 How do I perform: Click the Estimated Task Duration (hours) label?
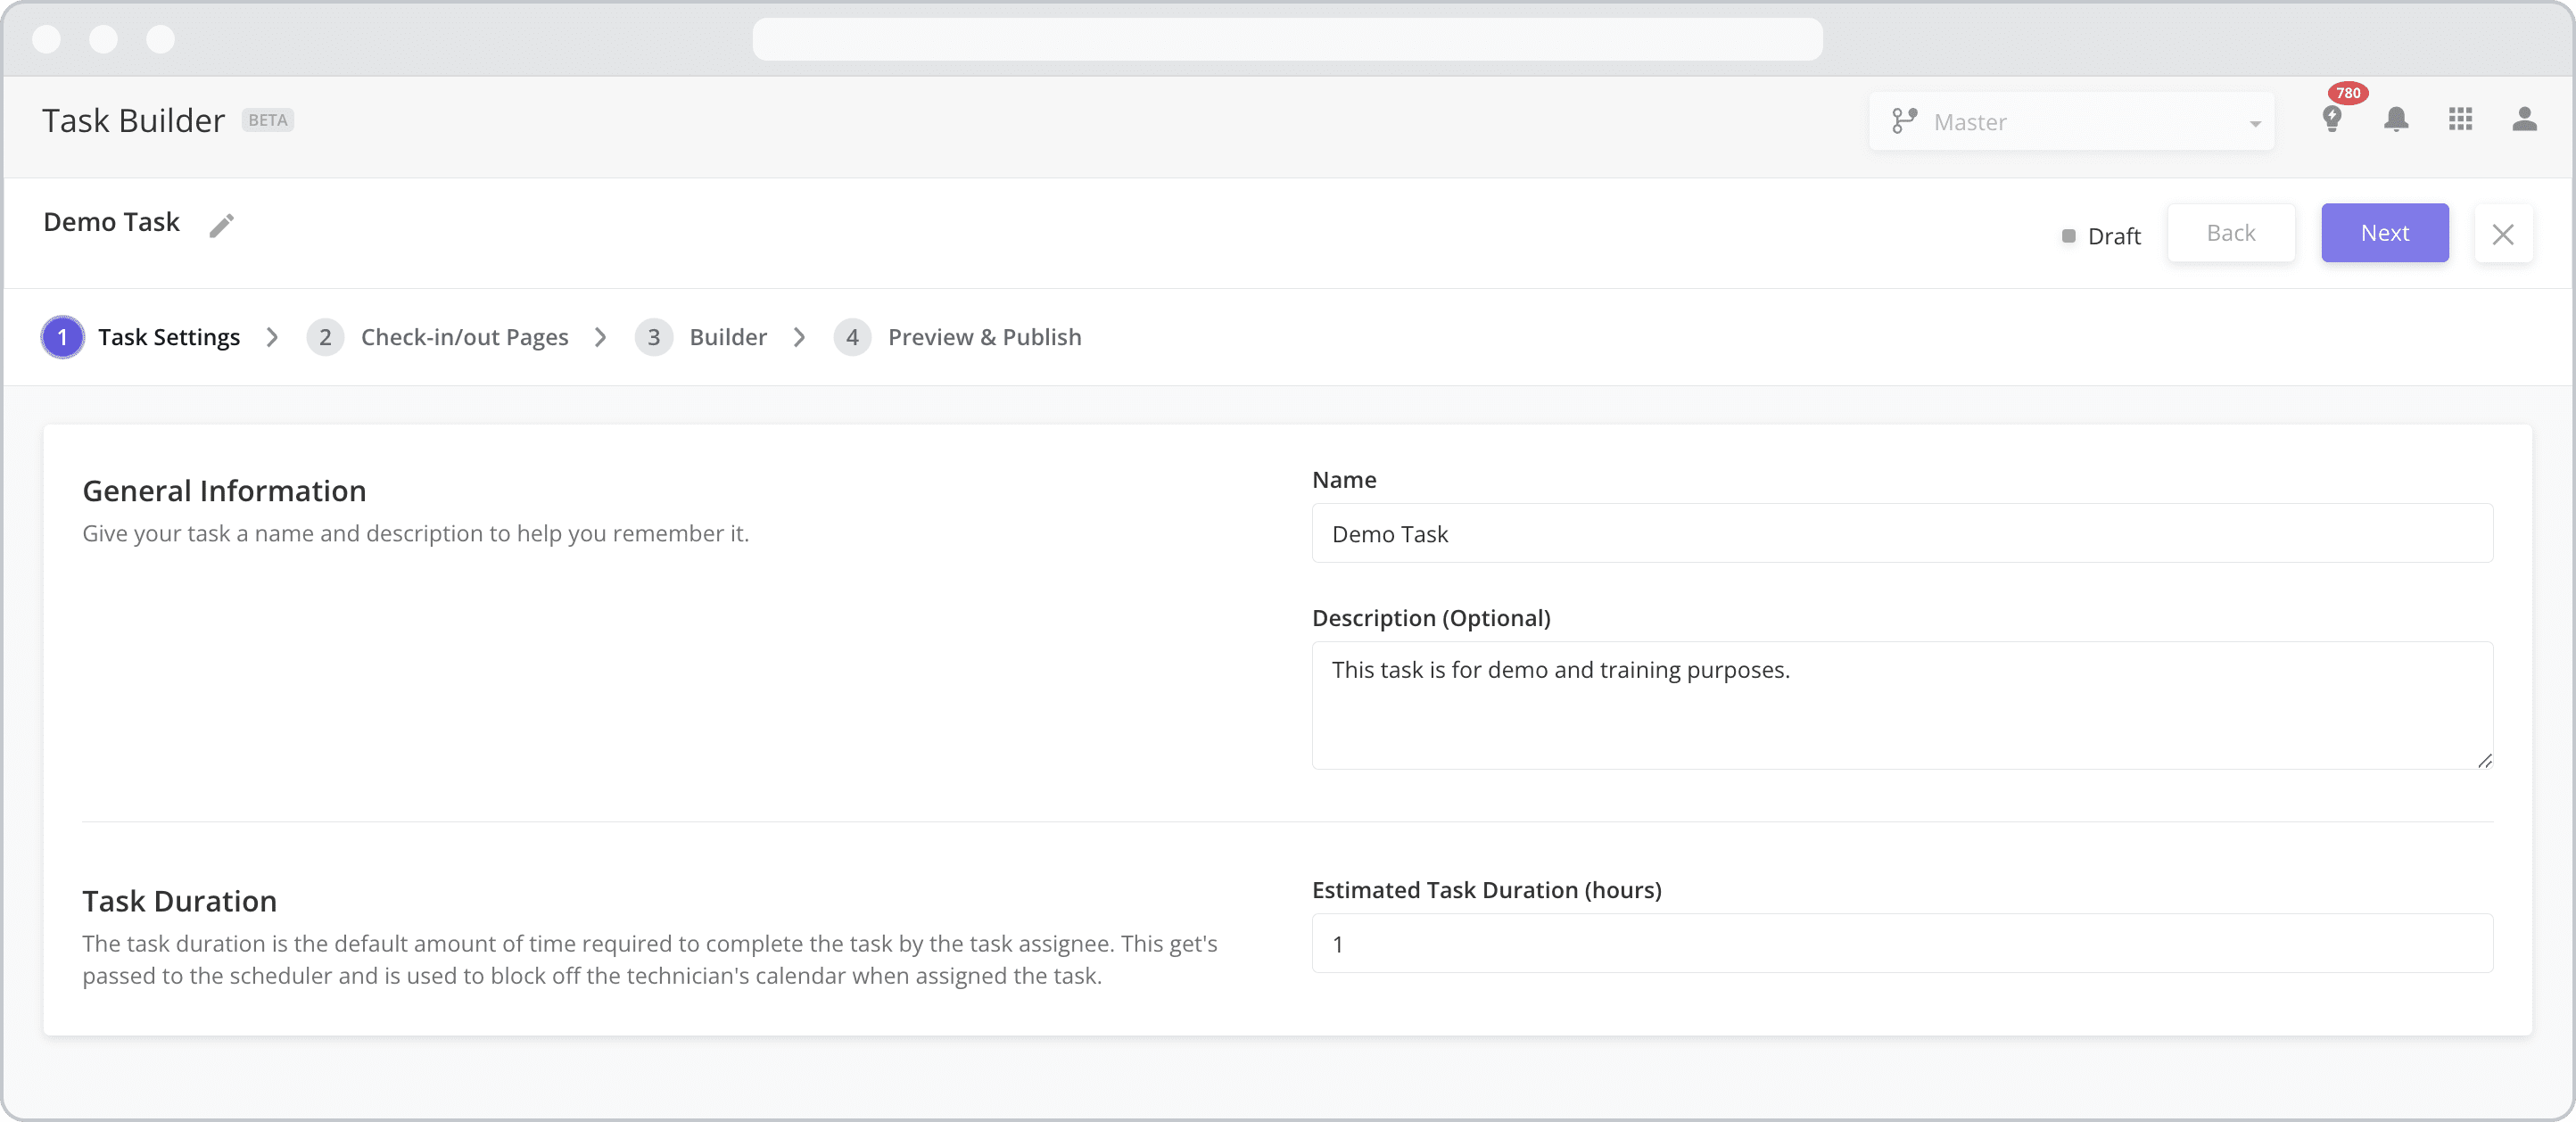pos(1487,890)
